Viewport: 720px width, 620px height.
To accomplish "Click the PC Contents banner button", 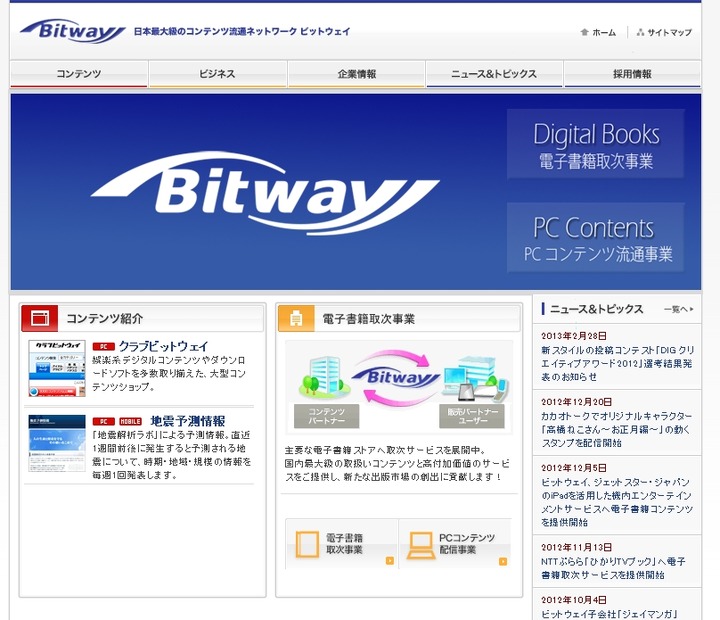I will [595, 237].
